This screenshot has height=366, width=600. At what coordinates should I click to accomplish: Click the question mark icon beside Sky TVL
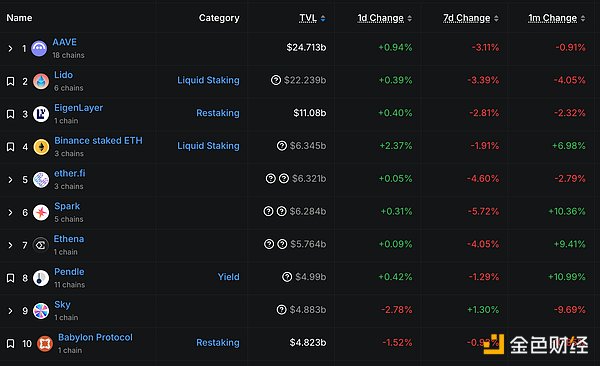click(281, 309)
